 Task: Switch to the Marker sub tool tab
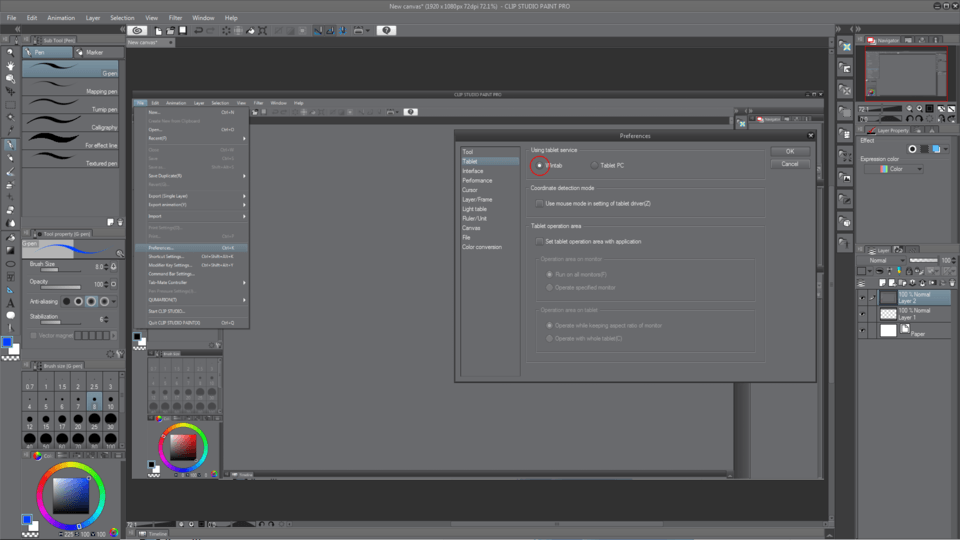click(94, 52)
